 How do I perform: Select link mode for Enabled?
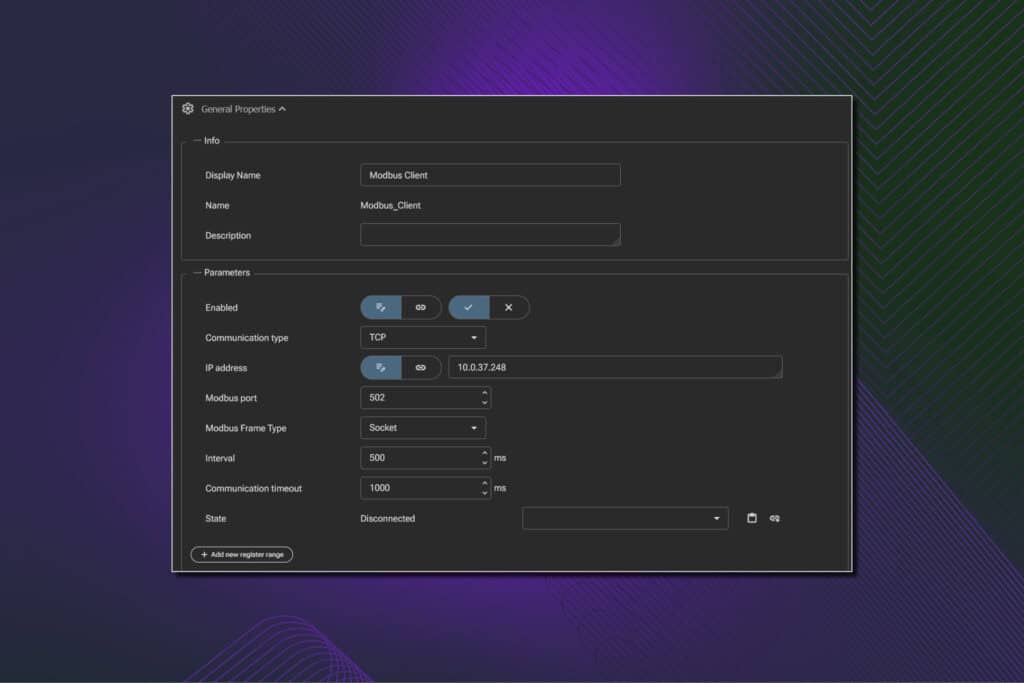tap(421, 308)
